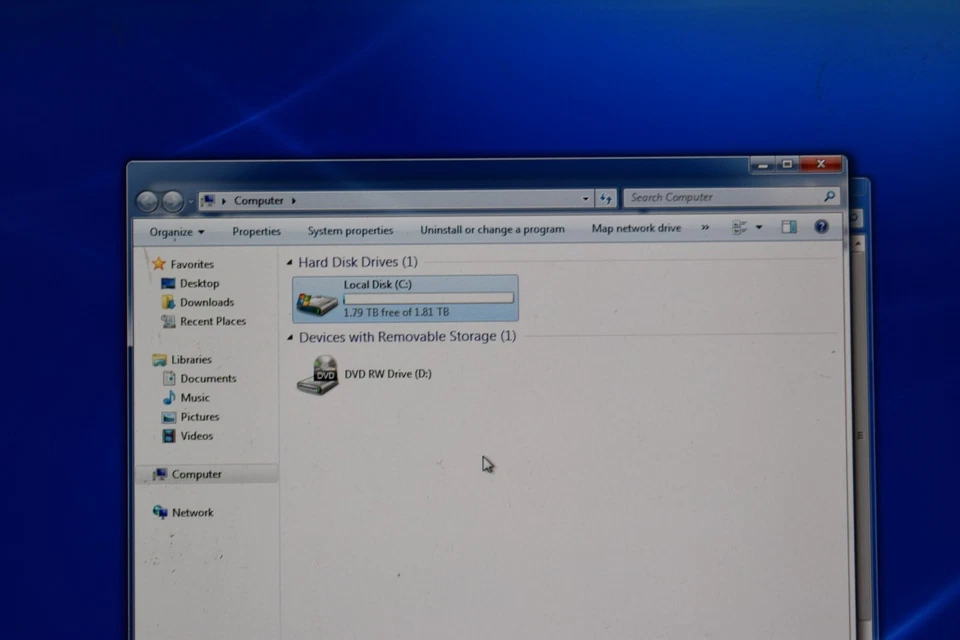Click the toolbar overflow chevron
Screen dimensions: 960x640
[x=704, y=229]
